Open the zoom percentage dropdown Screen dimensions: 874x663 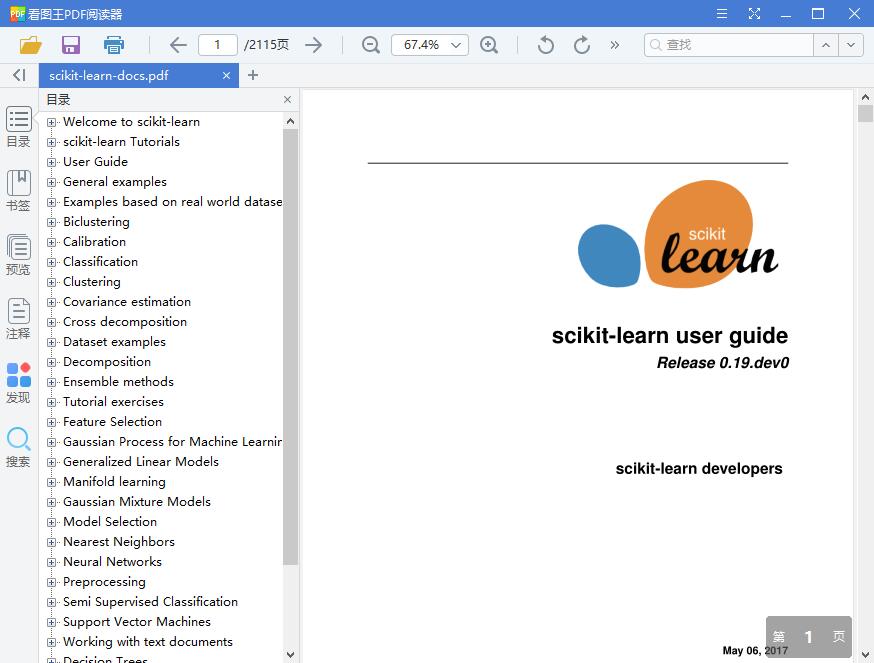click(452, 45)
